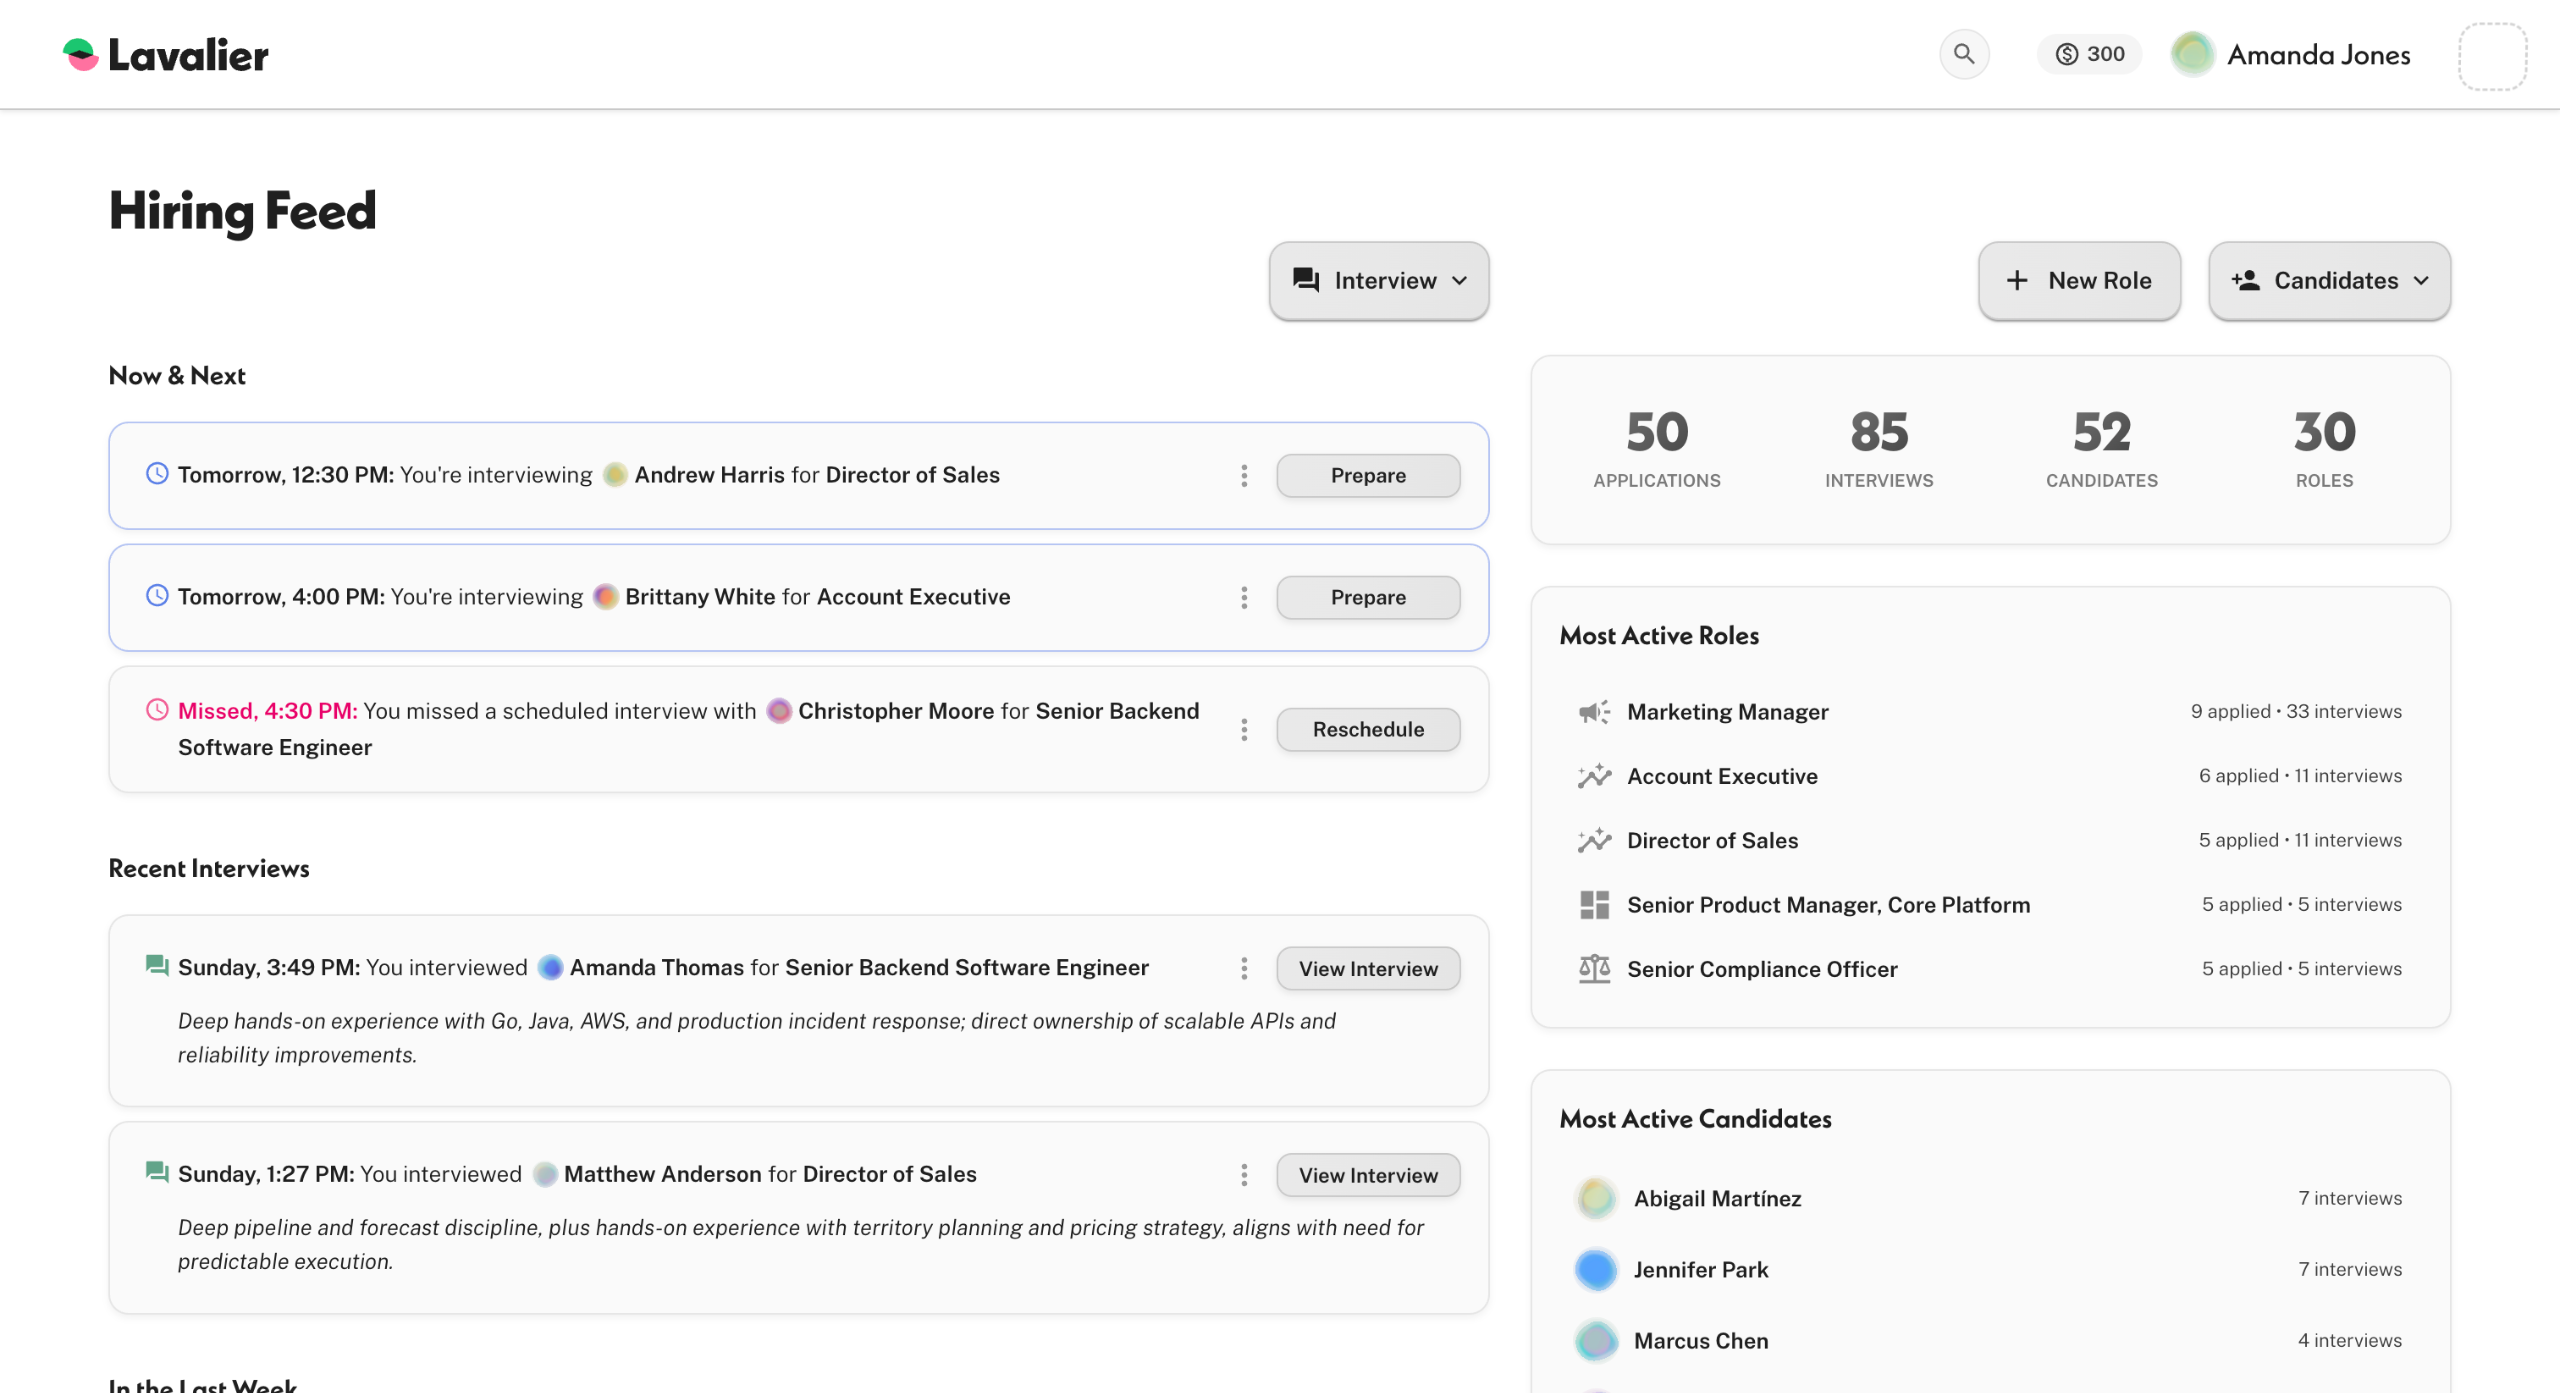Prepare for the Andrew Harris interview
2560x1393 pixels.
[x=1367, y=476]
